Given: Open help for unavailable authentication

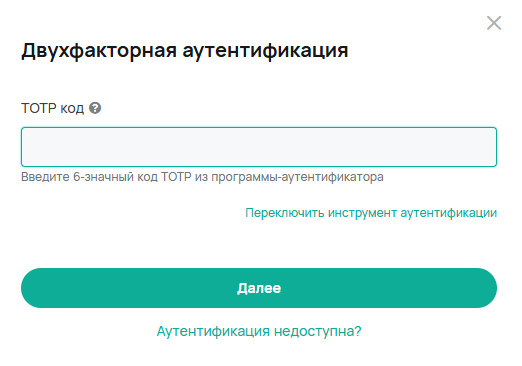Looking at the screenshot, I should tap(259, 331).
